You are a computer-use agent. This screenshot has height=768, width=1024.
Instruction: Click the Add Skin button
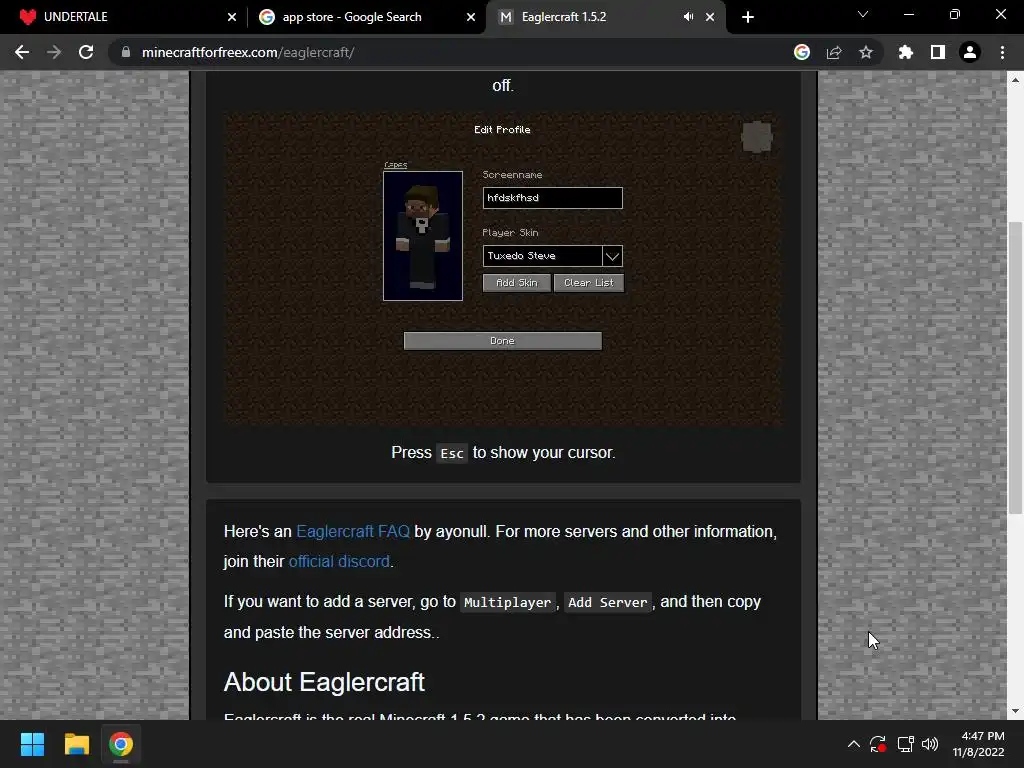(x=517, y=283)
